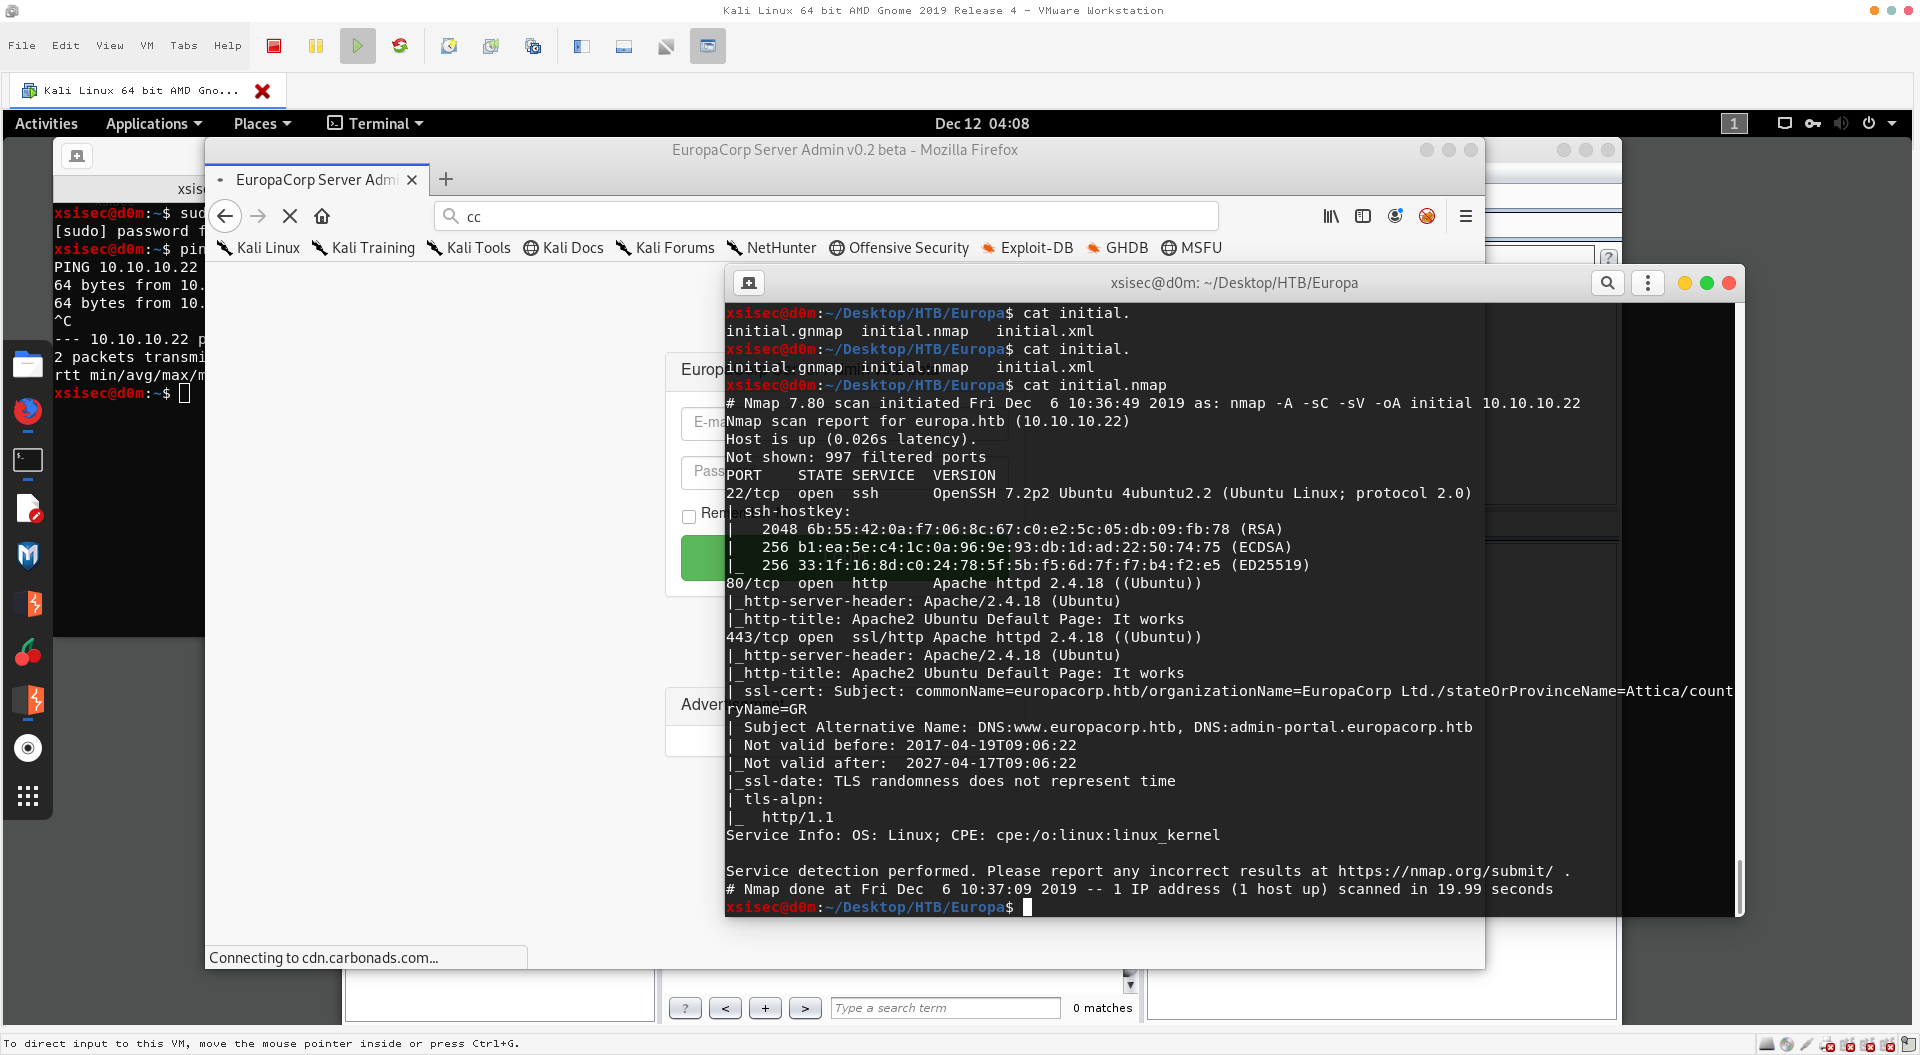
Task: Open the Offensive Security bookmark
Action: pyautogui.click(x=899, y=248)
